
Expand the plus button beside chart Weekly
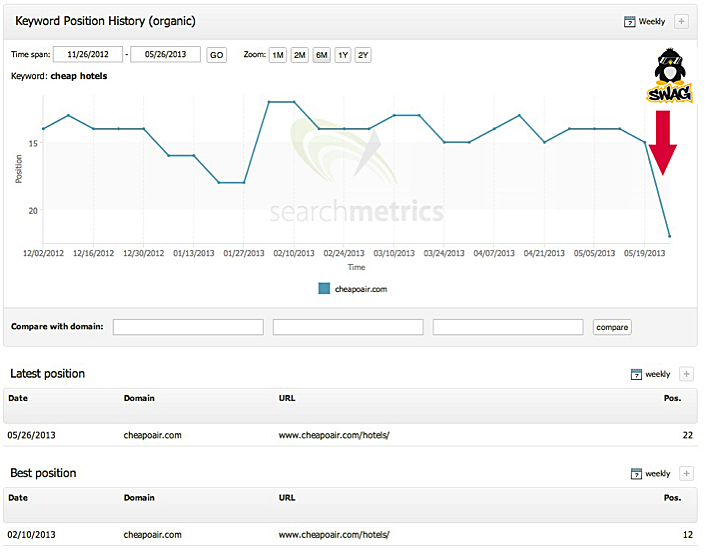681,21
